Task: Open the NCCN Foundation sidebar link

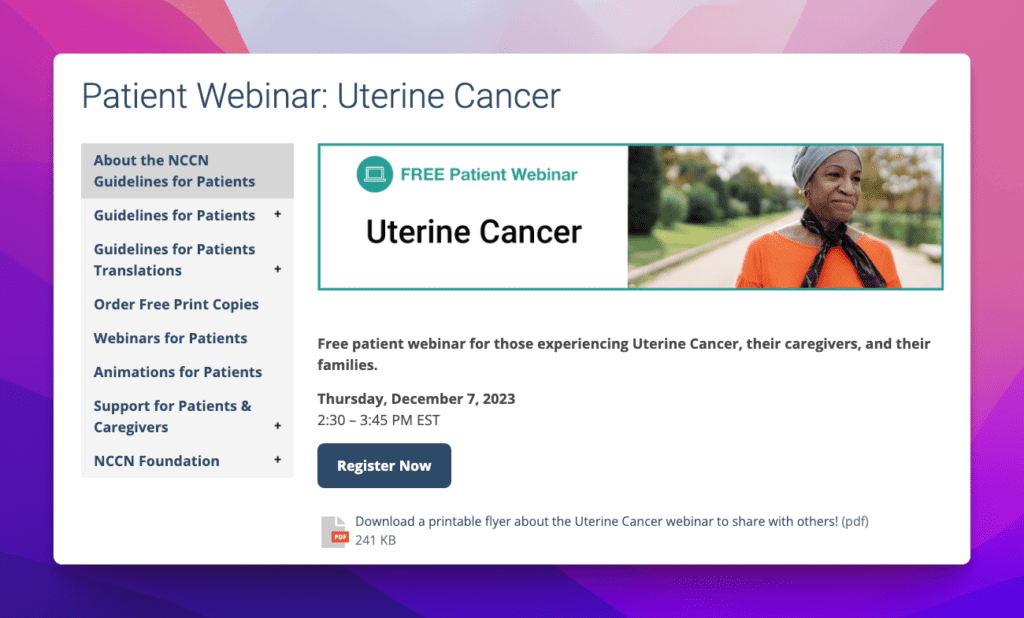Action: (x=157, y=461)
